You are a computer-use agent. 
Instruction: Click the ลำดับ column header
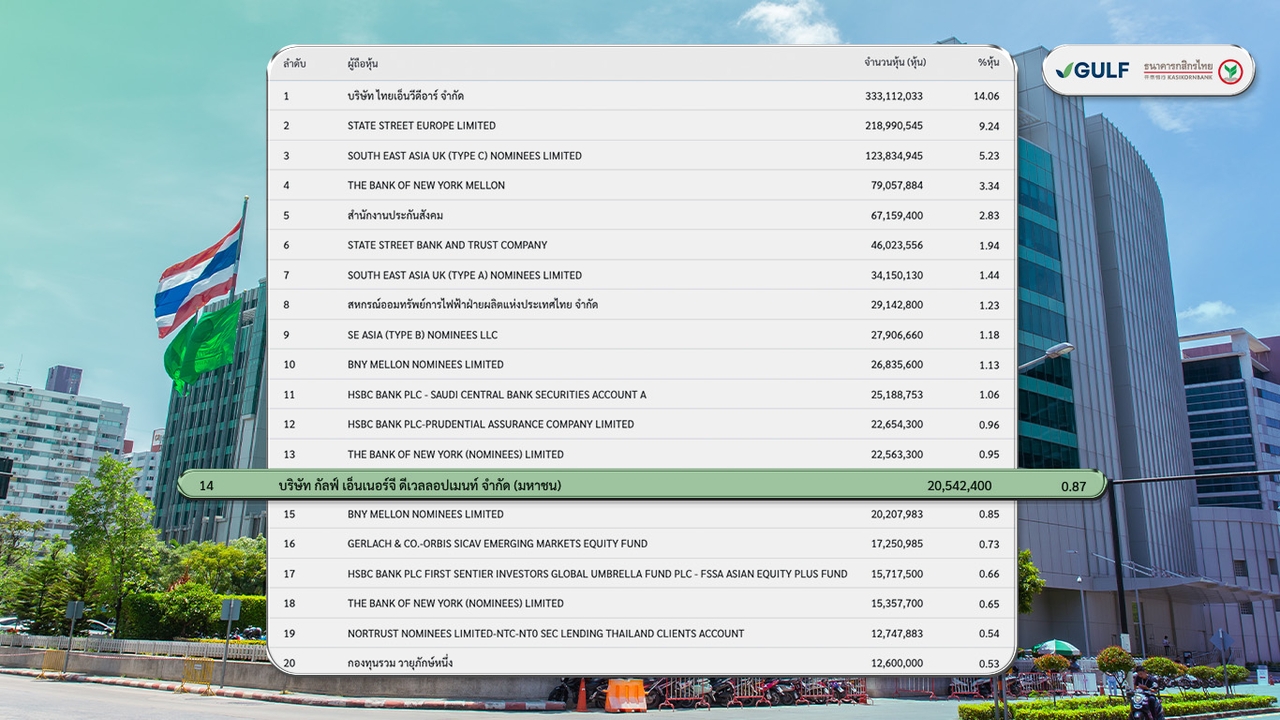[x=294, y=63]
